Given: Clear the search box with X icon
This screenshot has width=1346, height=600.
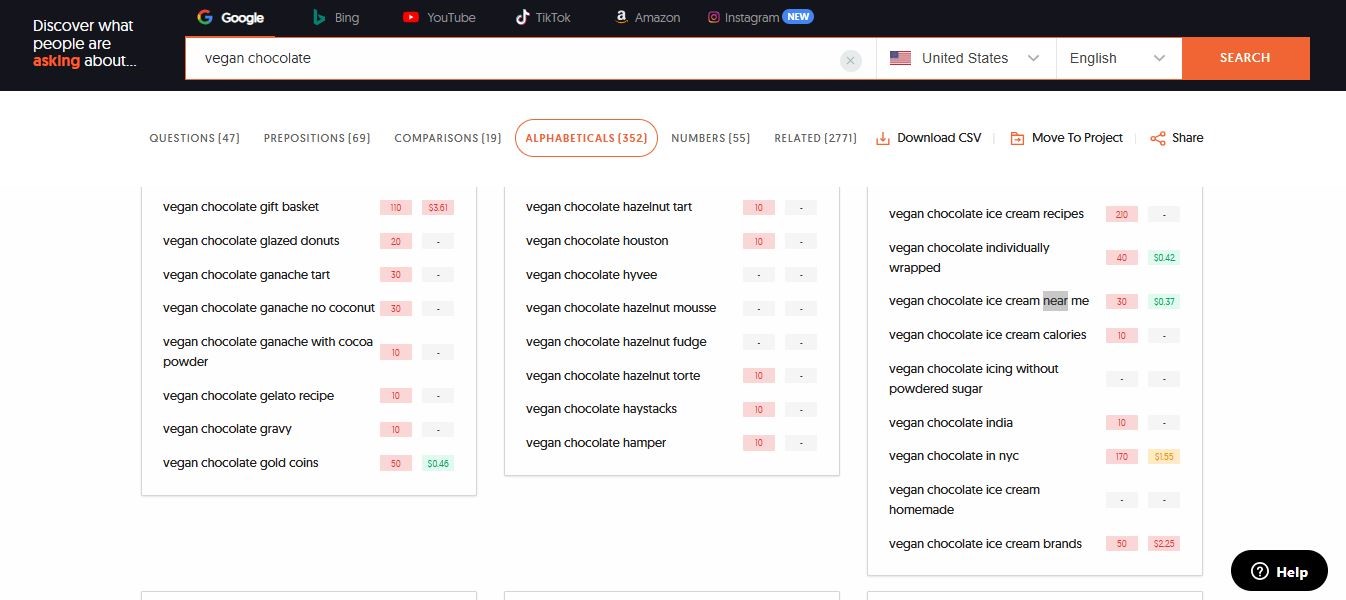Looking at the screenshot, I should [x=850, y=61].
